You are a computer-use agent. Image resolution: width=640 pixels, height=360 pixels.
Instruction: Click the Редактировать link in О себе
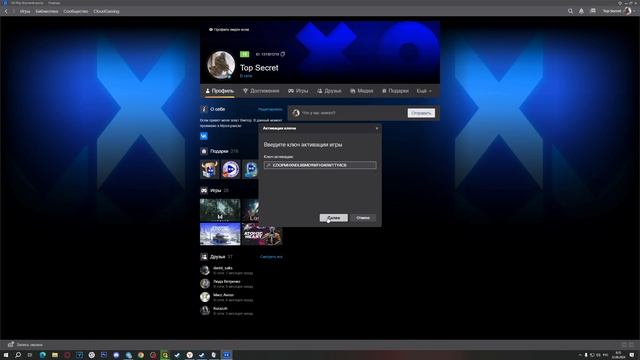click(x=270, y=109)
